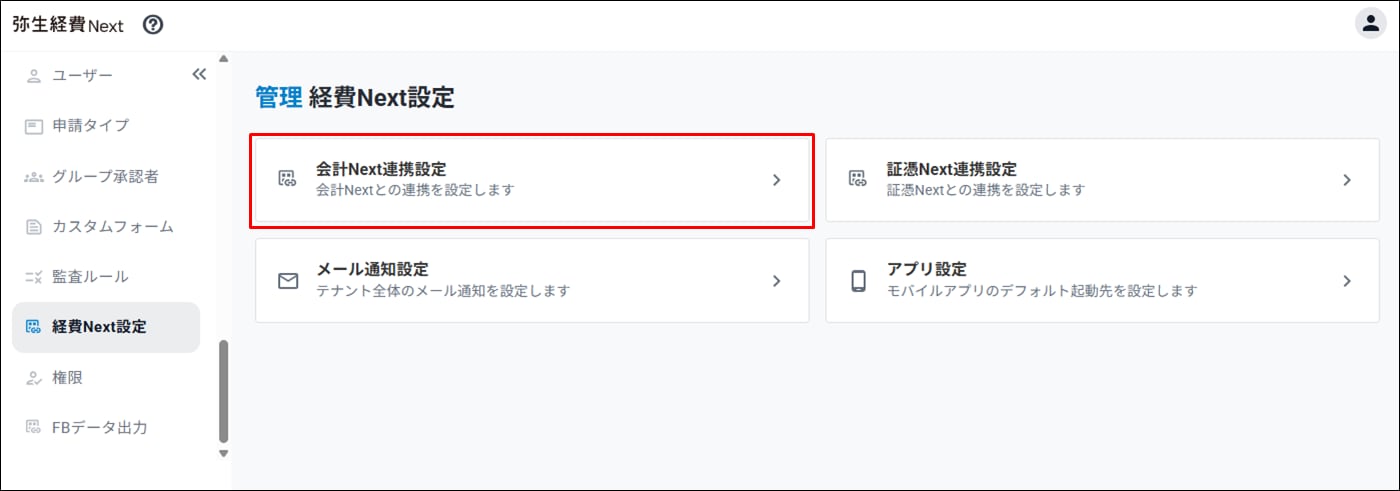Open FBデータ出力 from the sidebar

pos(99,428)
